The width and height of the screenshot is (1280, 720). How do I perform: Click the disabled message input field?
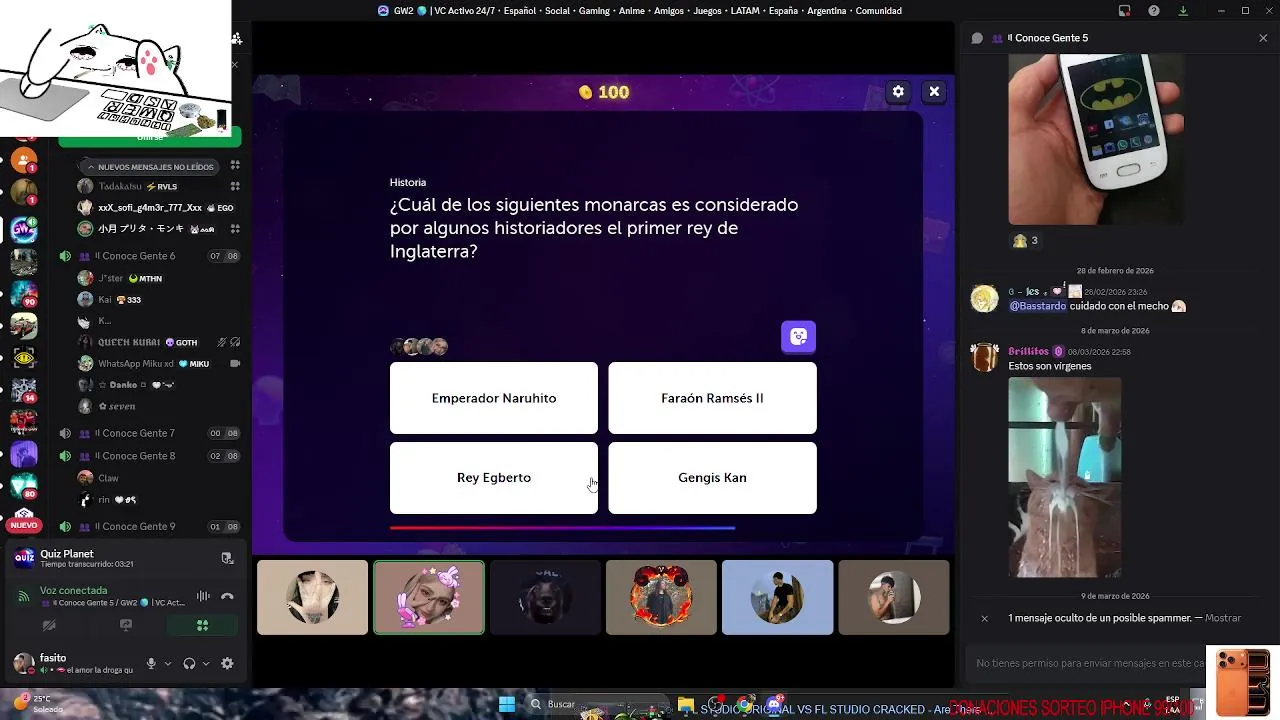(x=1087, y=663)
